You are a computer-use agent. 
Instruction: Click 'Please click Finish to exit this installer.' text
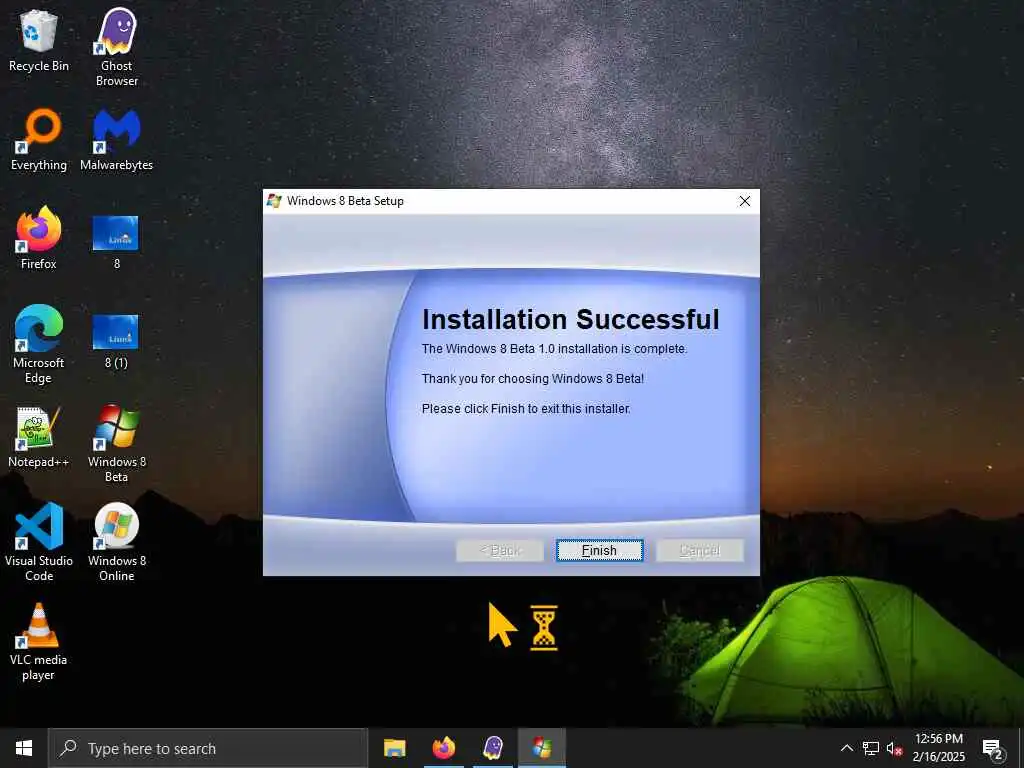tap(526, 409)
